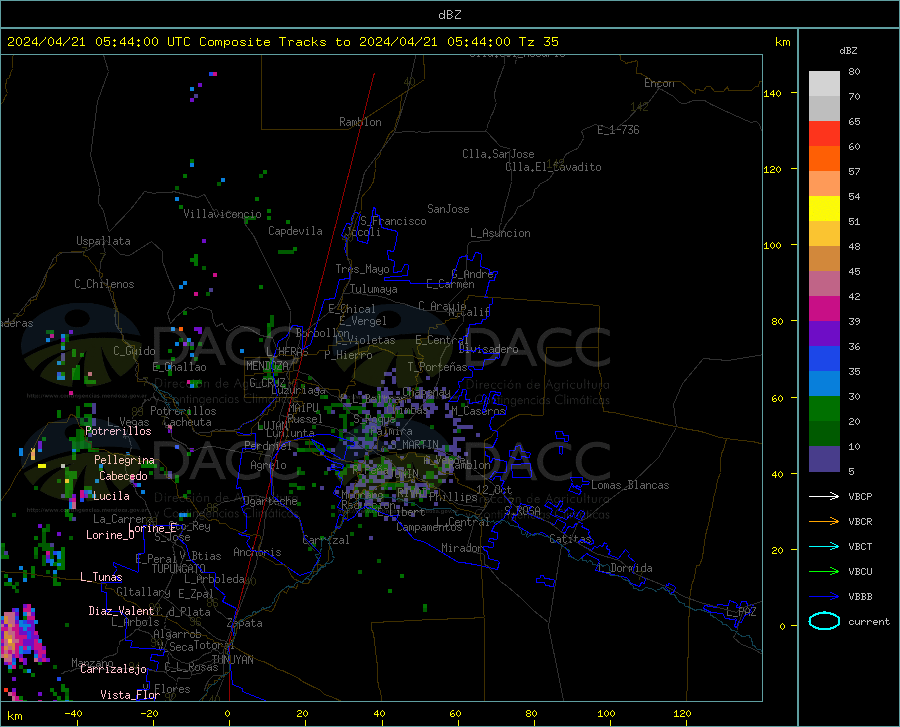Click the E_1-736 map label
This screenshot has width=900, height=727.
pyautogui.click(x=618, y=130)
